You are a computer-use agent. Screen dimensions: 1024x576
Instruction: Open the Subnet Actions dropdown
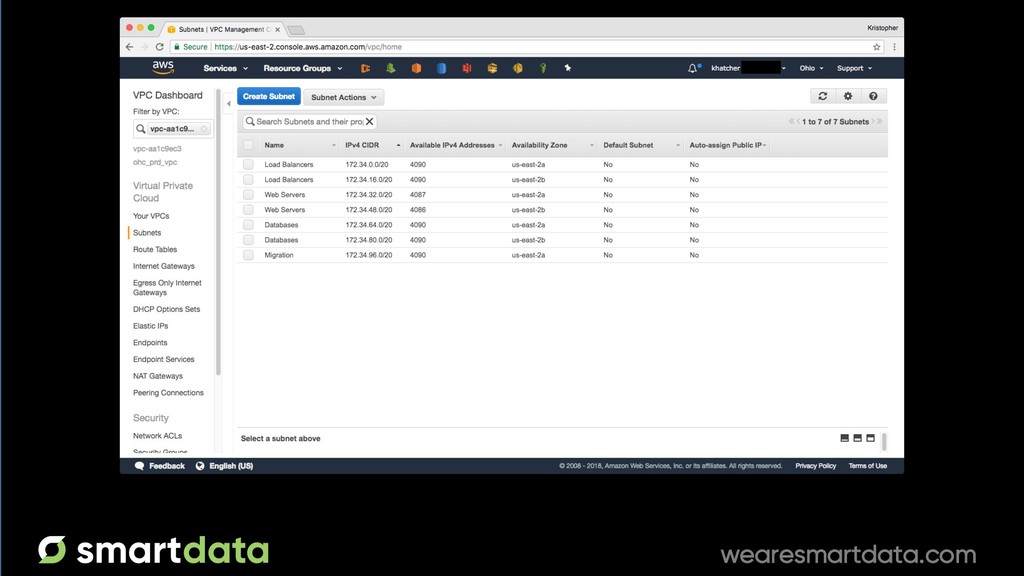point(344,97)
